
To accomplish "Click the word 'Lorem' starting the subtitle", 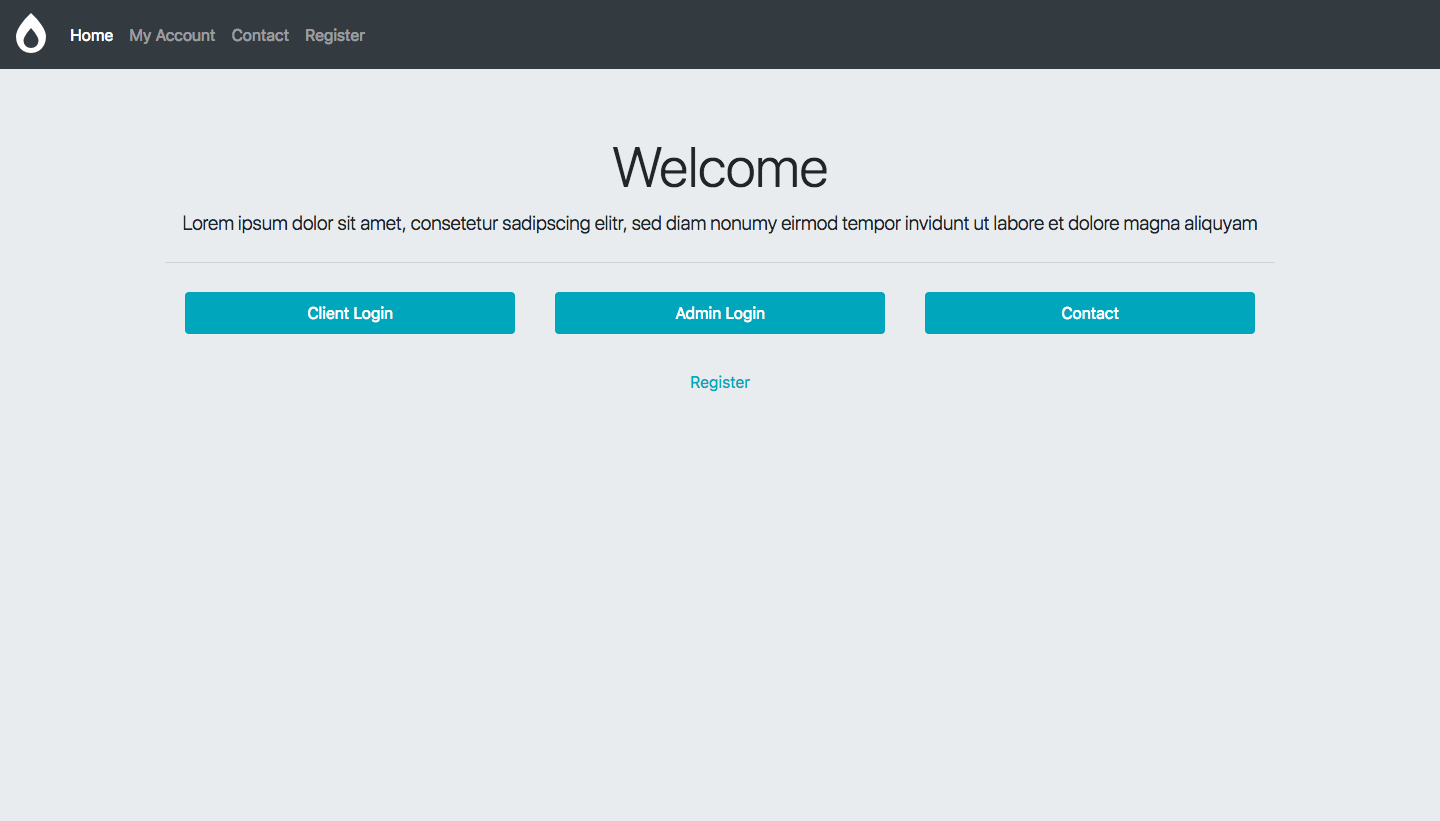I will pos(207,224).
